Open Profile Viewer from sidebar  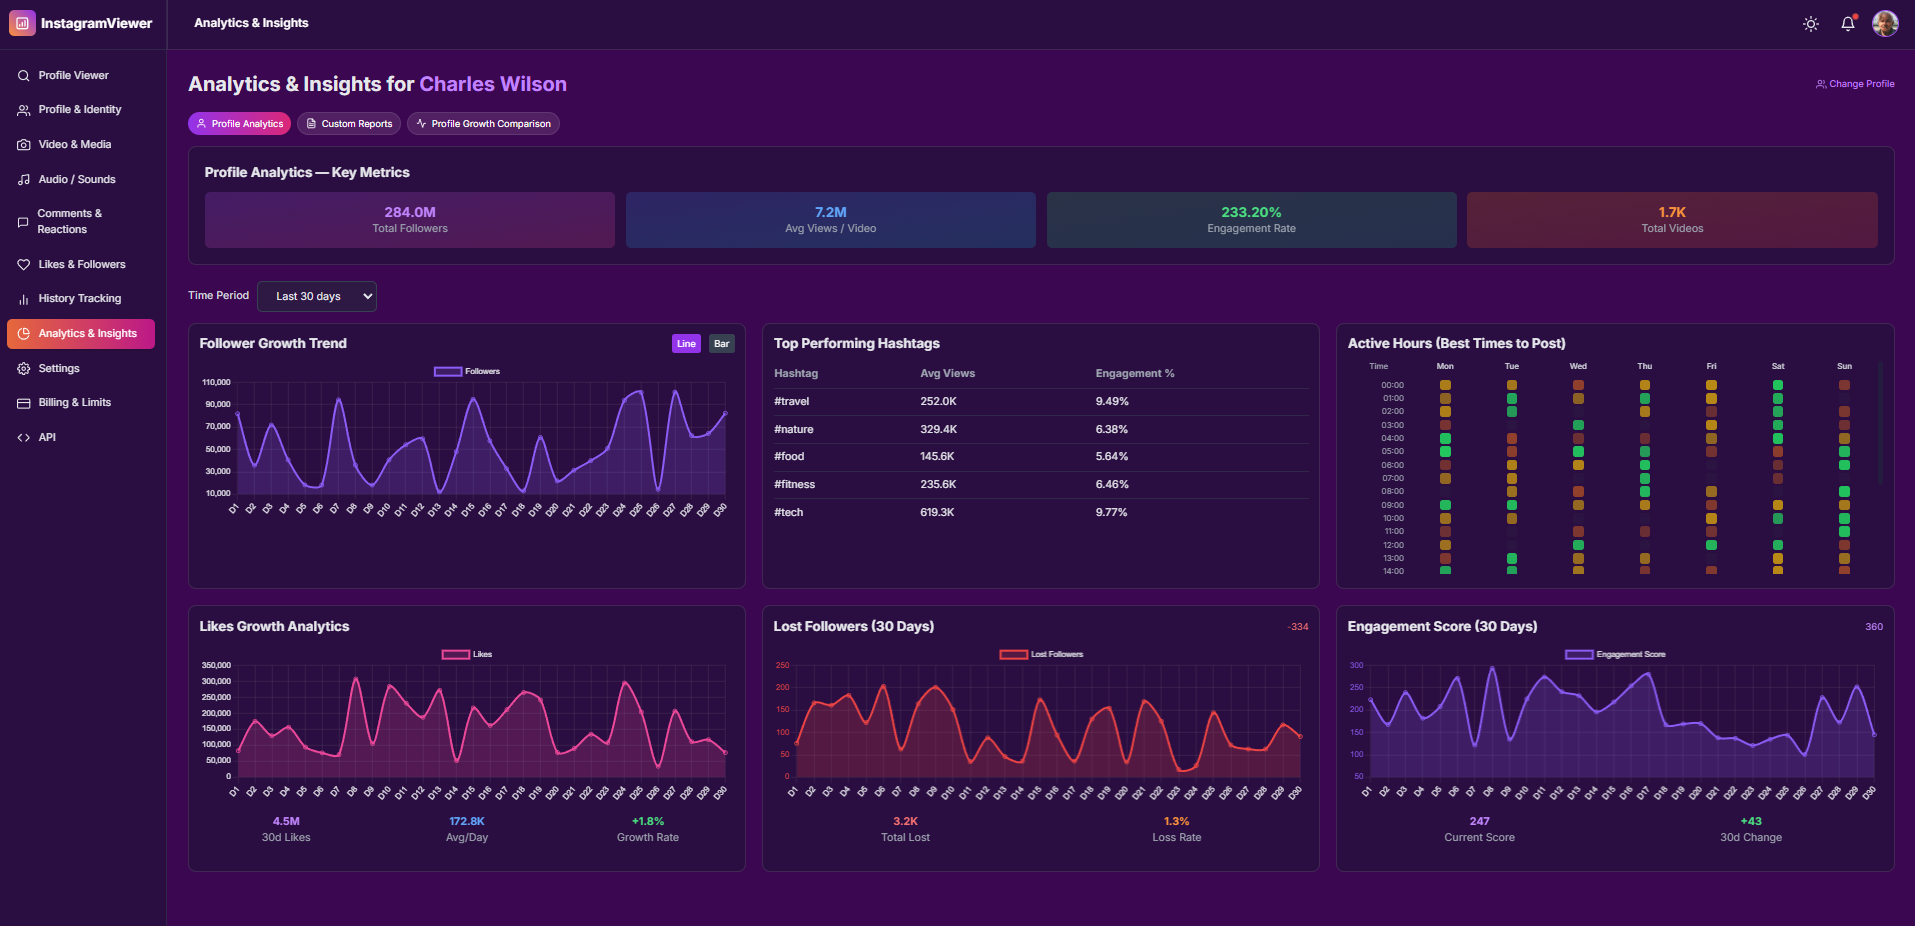pos(73,76)
